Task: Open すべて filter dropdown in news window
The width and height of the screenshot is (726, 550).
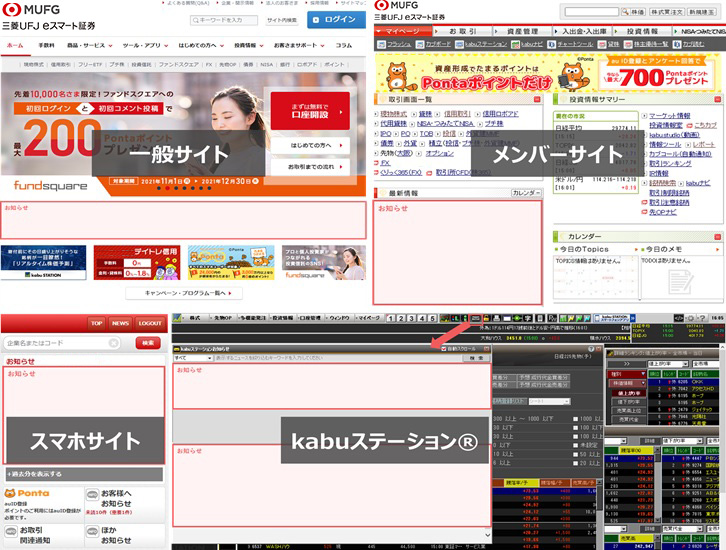Action: click(x=193, y=358)
